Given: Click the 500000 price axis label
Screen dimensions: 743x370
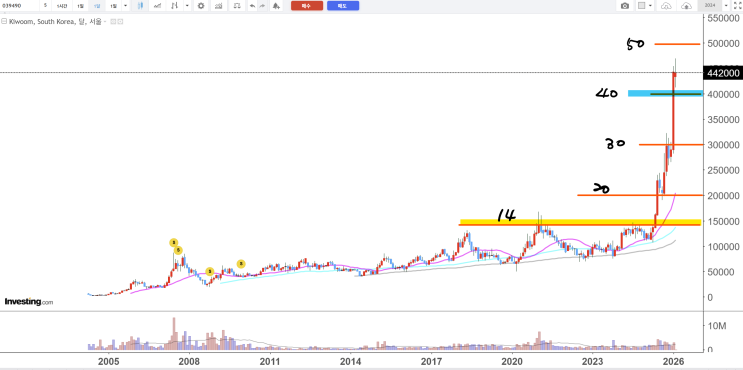Looking at the screenshot, I should tap(723, 44).
